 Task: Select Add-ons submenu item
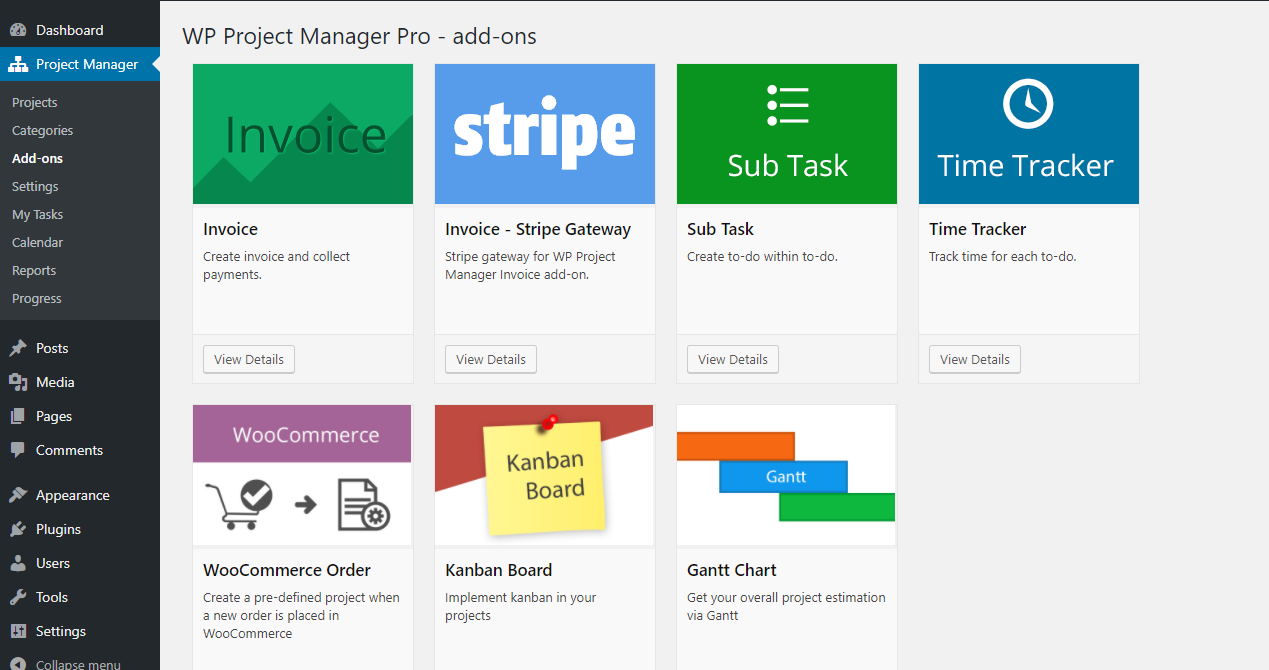coord(37,158)
